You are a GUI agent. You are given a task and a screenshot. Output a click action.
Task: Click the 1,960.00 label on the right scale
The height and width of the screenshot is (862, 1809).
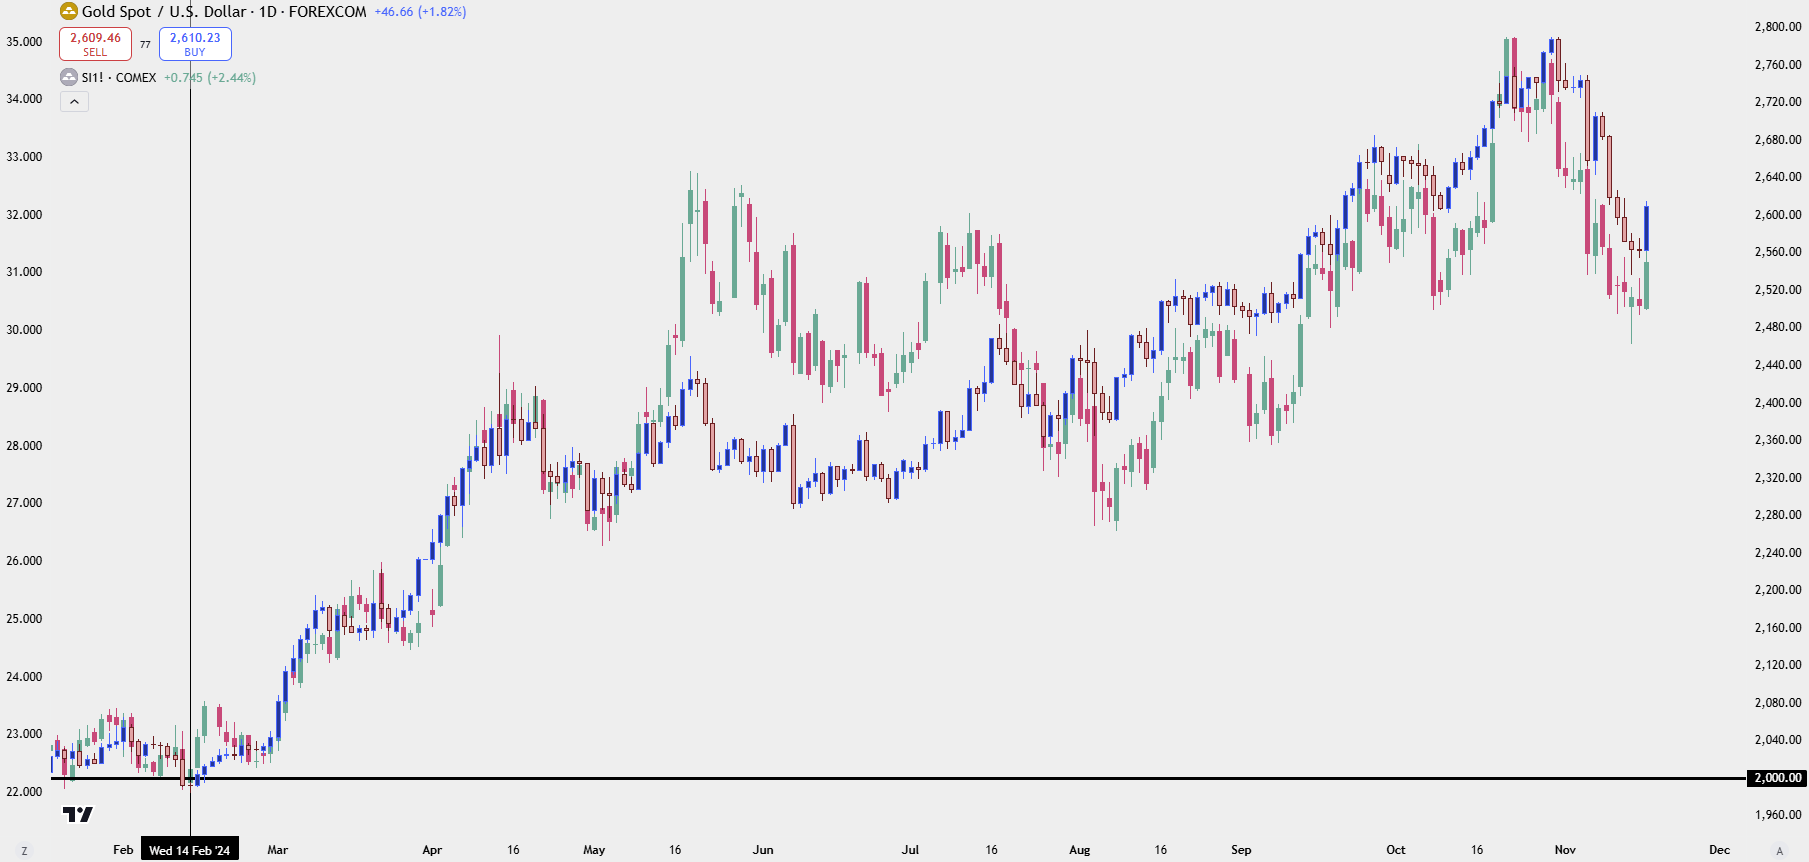[1778, 815]
